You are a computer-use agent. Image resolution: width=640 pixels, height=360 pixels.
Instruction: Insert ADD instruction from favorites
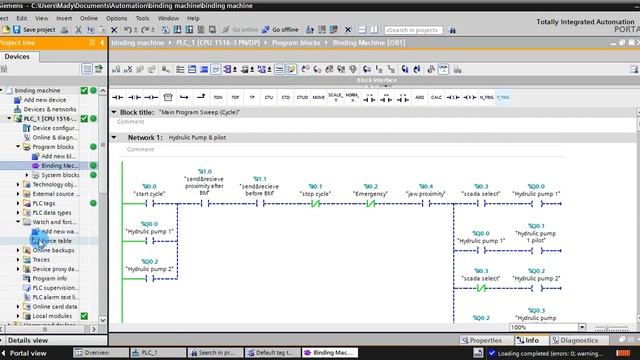click(420, 98)
